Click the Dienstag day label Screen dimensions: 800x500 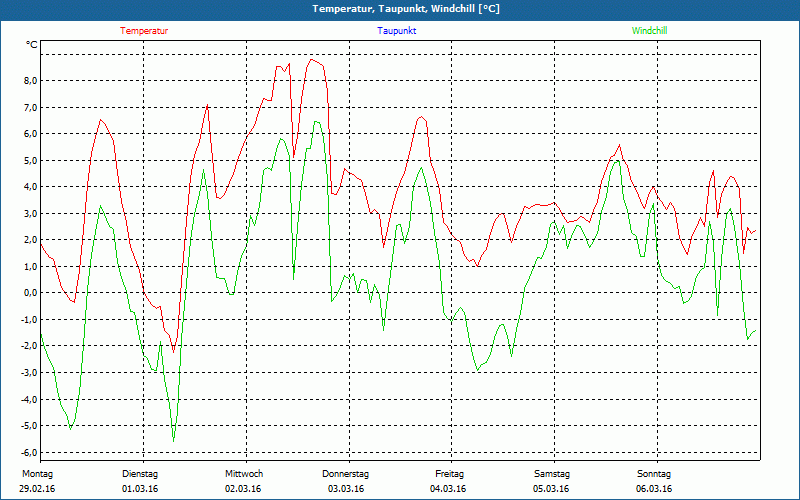point(140,474)
